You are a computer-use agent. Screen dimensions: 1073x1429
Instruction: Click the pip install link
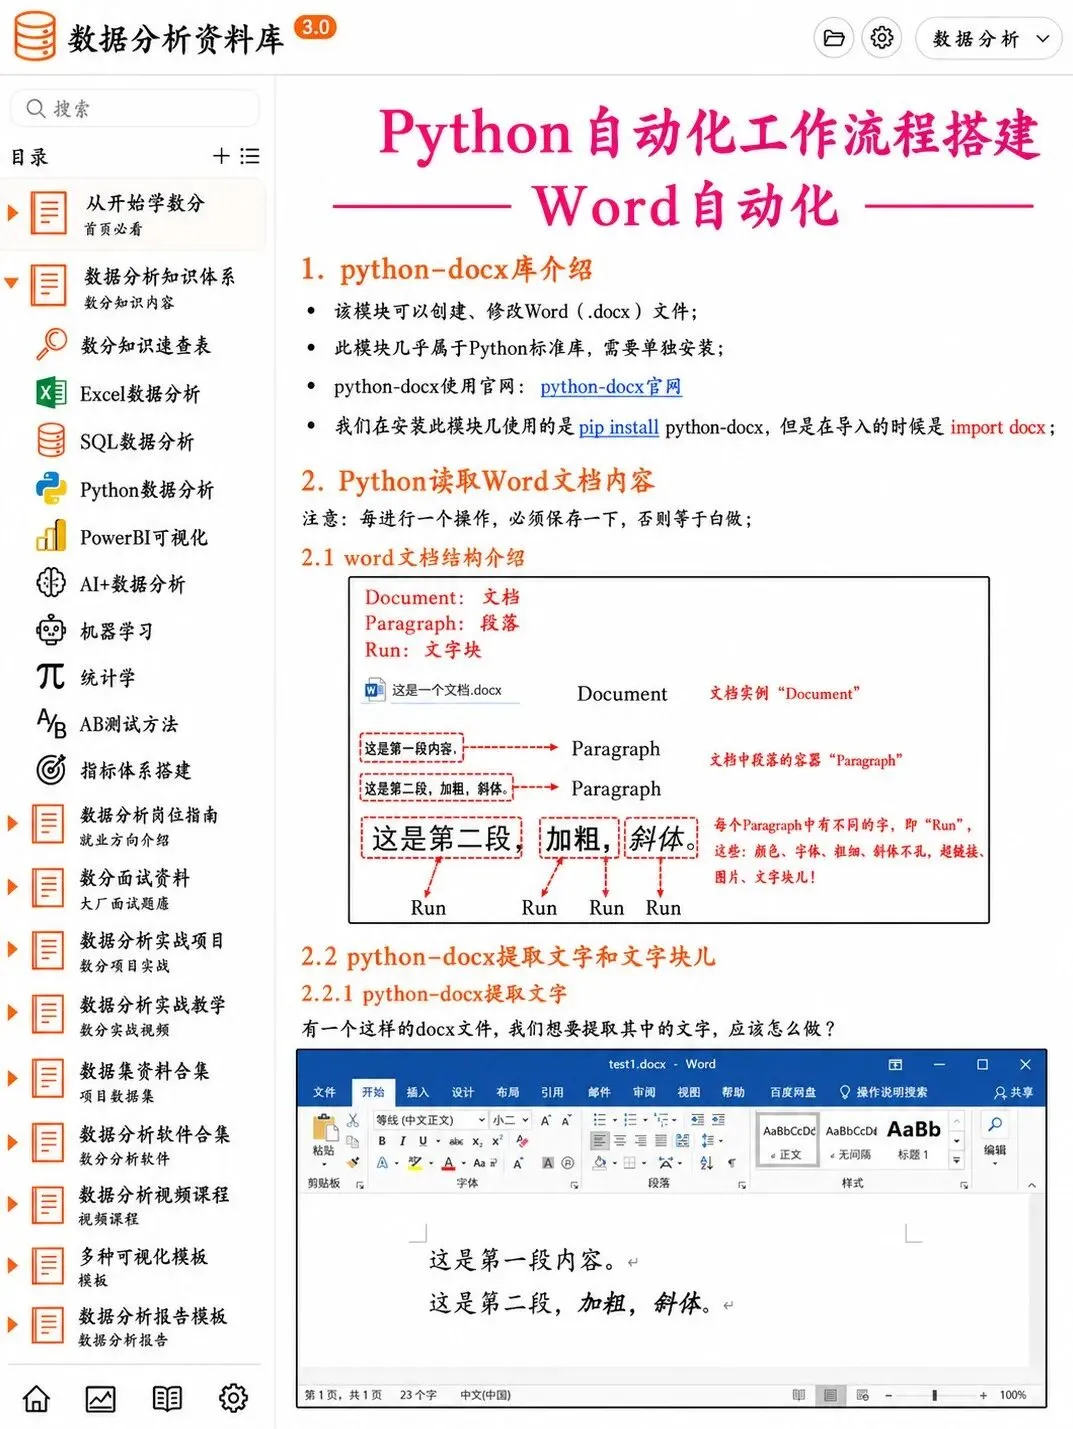coord(619,427)
